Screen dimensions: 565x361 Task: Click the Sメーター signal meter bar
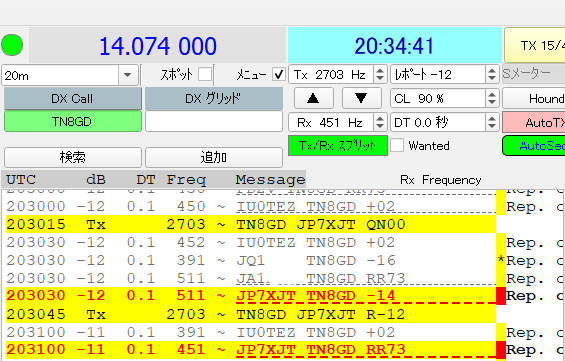click(x=534, y=74)
